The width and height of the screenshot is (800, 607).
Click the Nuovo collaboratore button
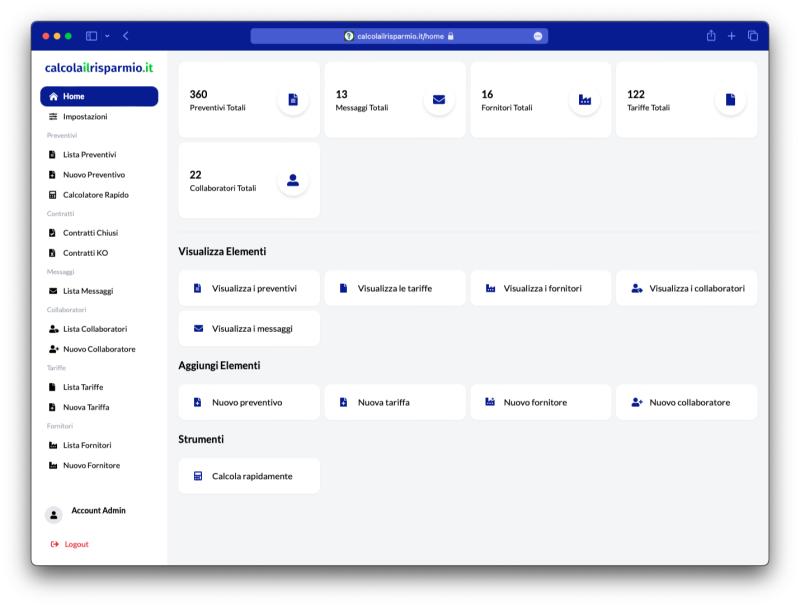pyautogui.click(x=689, y=402)
